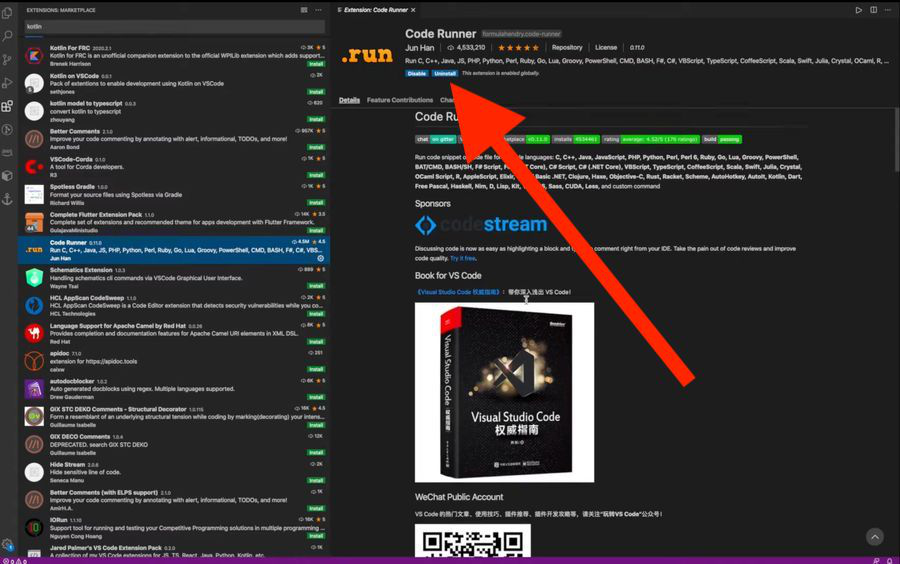Open the Run and Debug view
Image resolution: width=900 pixels, height=564 pixels.
point(7,83)
